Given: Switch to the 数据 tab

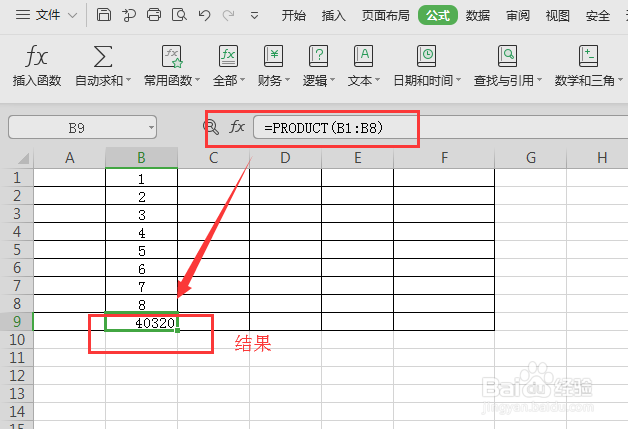Looking at the screenshot, I should click(x=477, y=16).
